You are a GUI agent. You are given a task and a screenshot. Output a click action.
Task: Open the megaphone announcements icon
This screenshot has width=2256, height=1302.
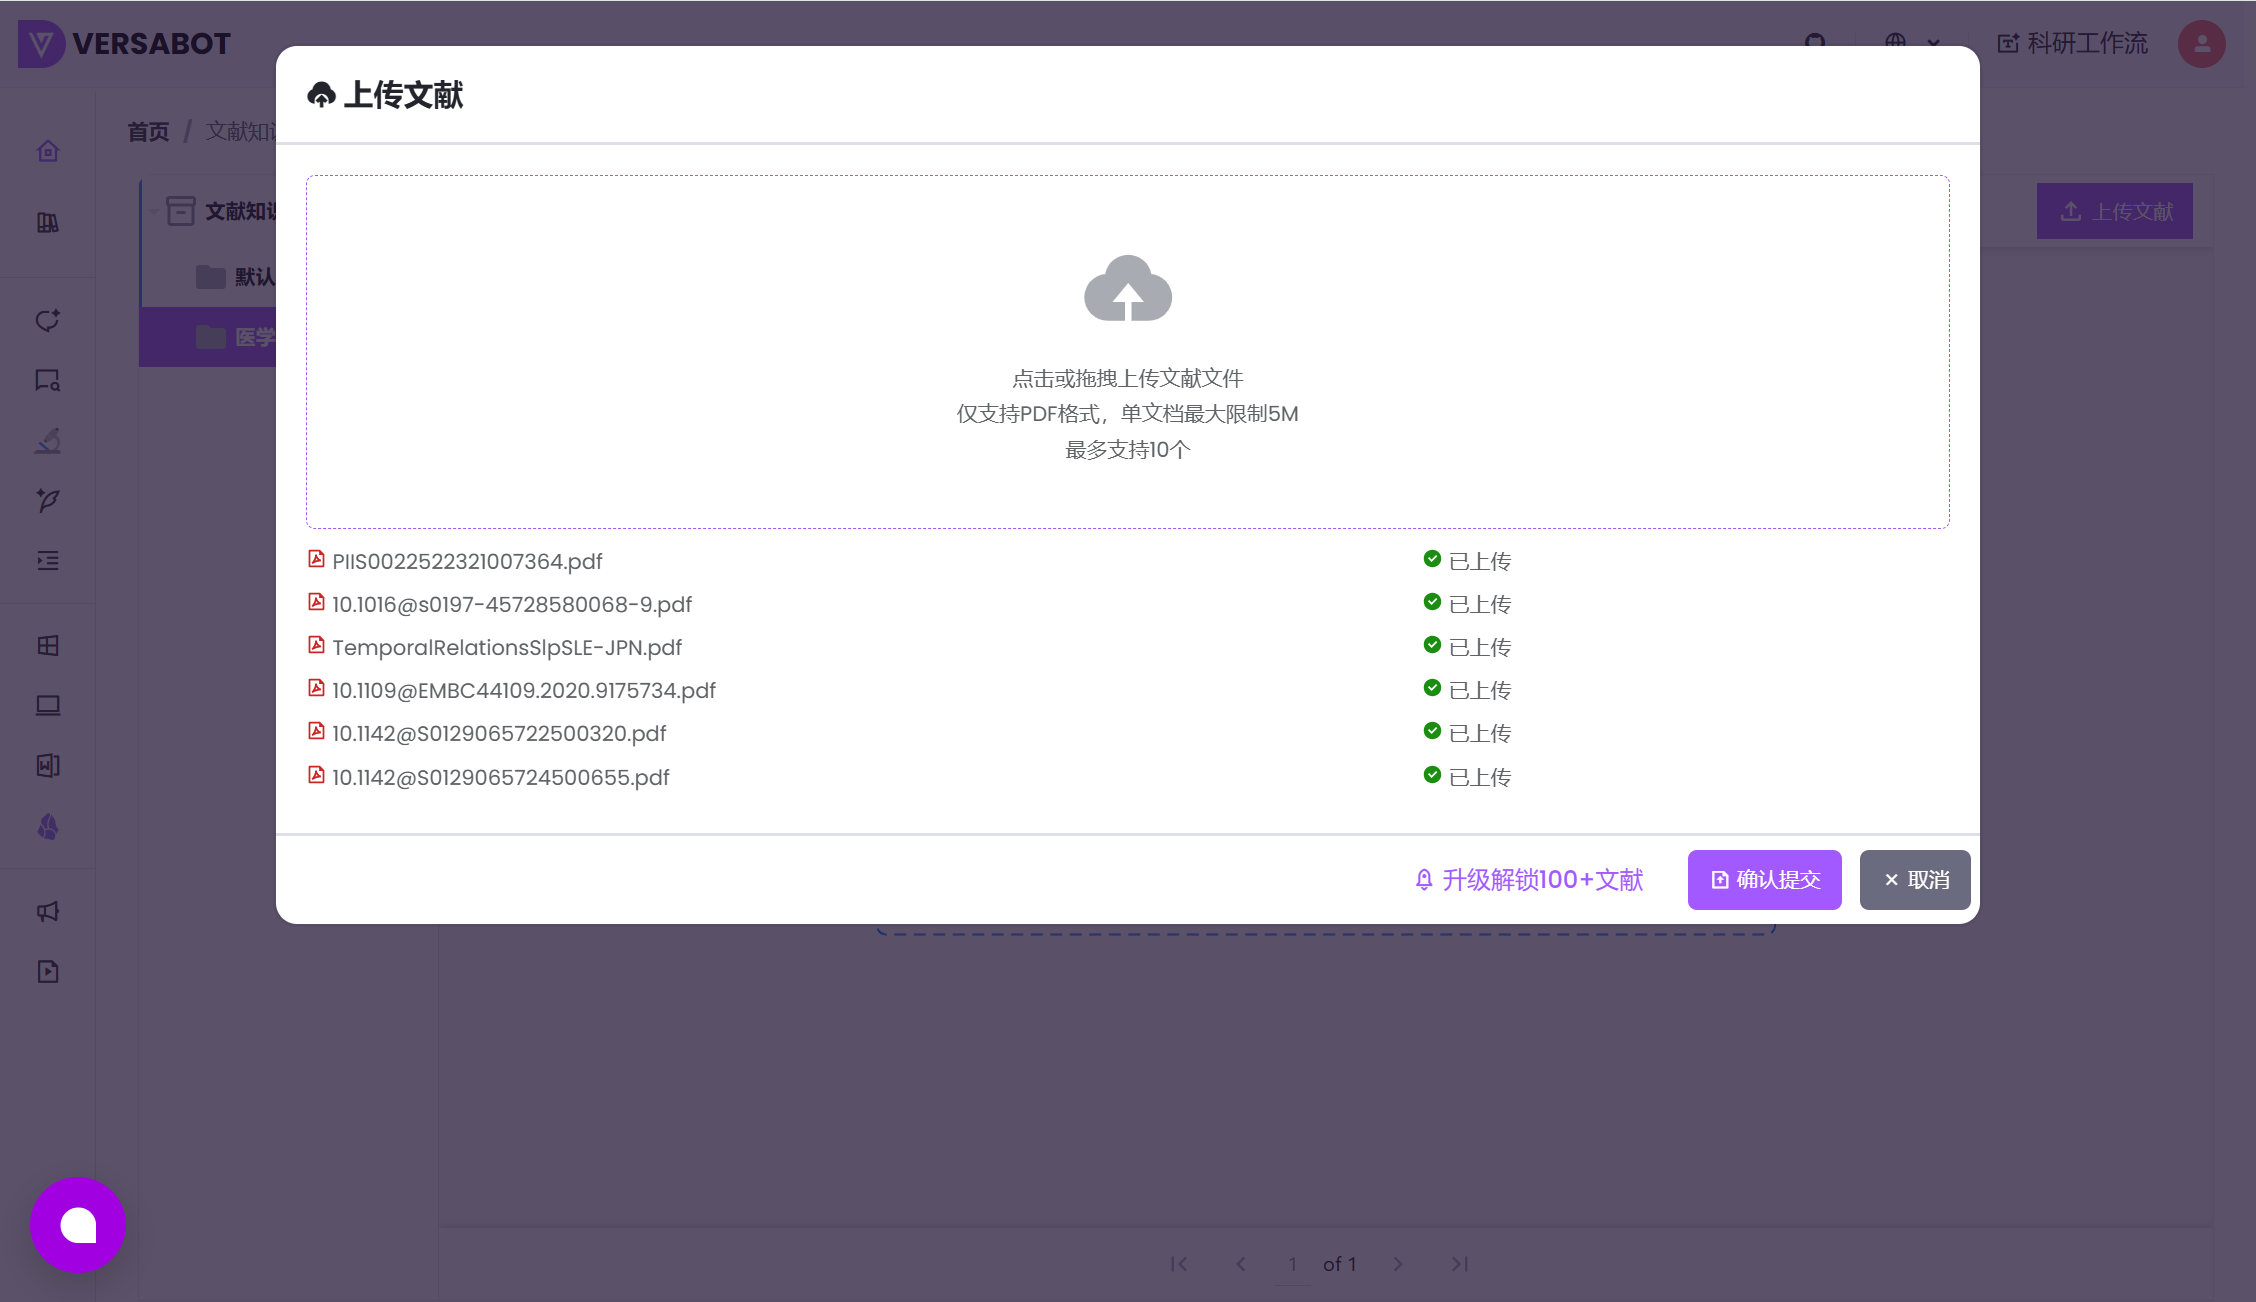[x=48, y=911]
